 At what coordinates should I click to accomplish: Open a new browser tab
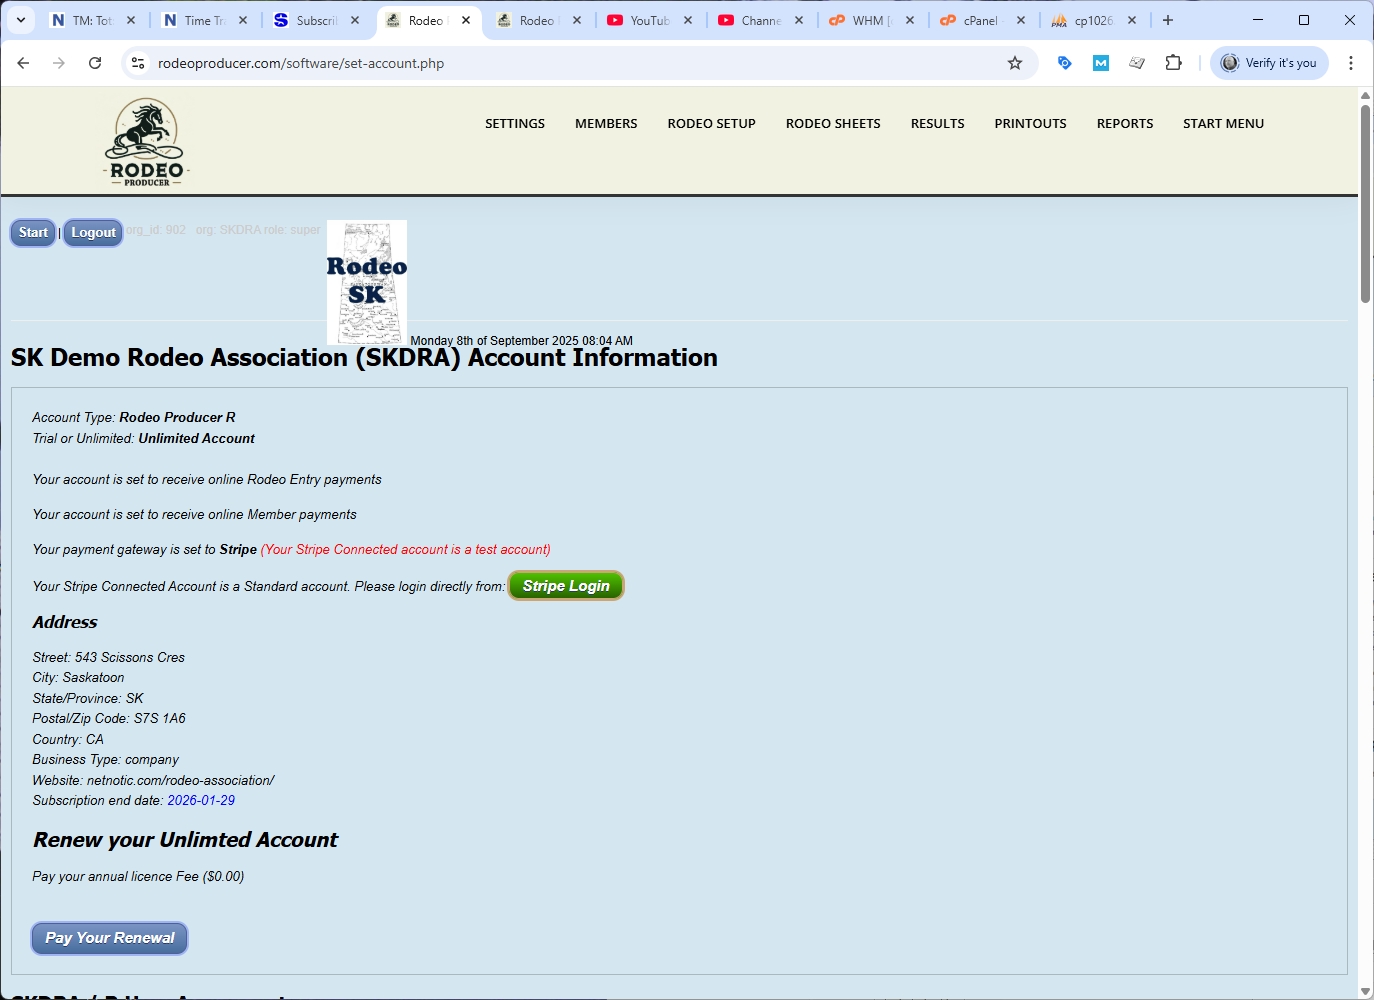point(1167,20)
